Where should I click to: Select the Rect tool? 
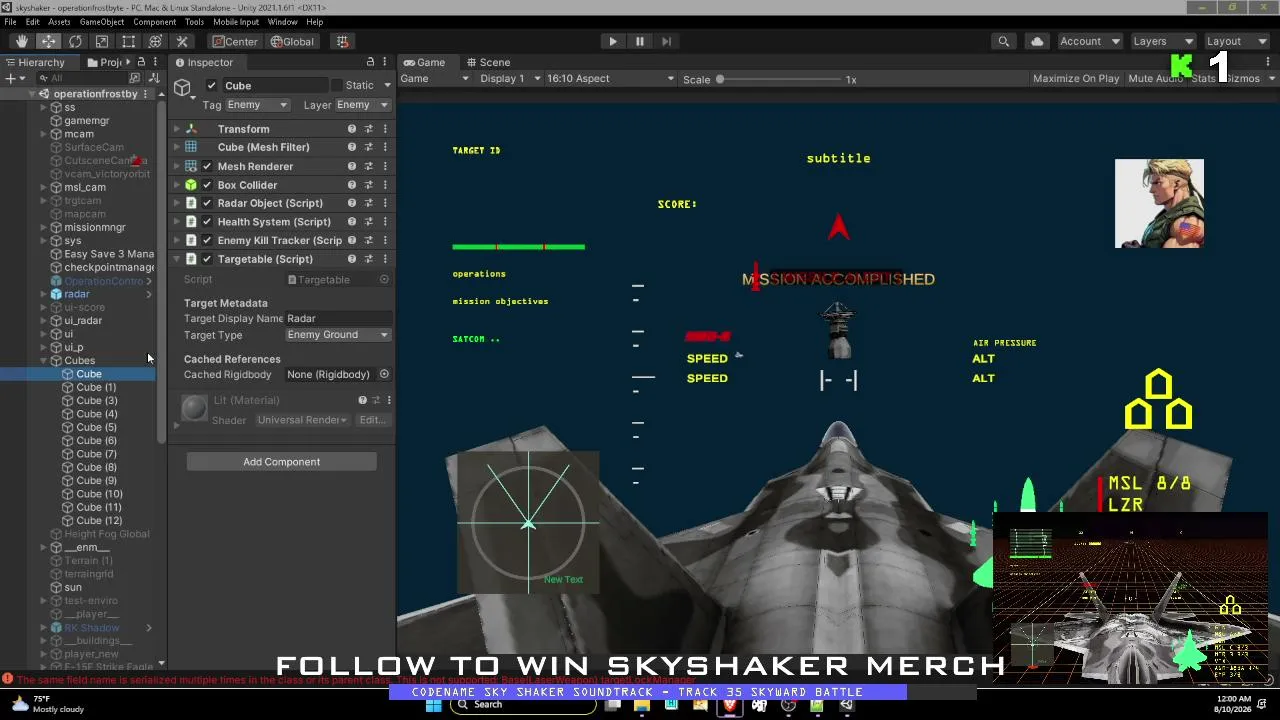click(x=129, y=41)
